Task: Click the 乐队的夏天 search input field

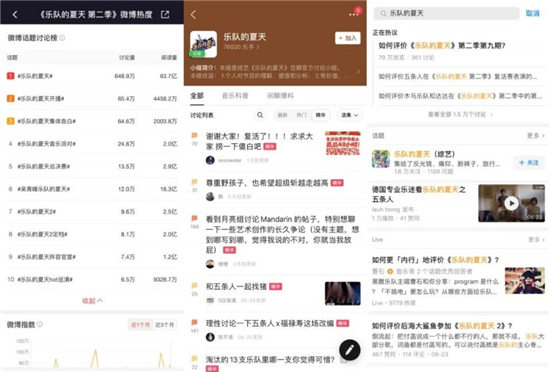Action: [x=446, y=13]
